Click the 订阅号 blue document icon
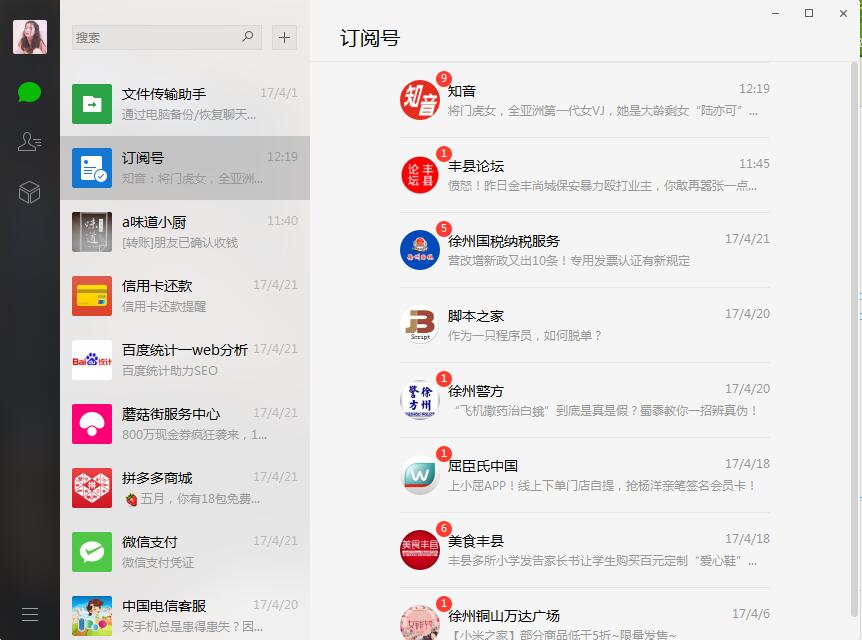This screenshot has height=640, width=862. click(x=92, y=168)
